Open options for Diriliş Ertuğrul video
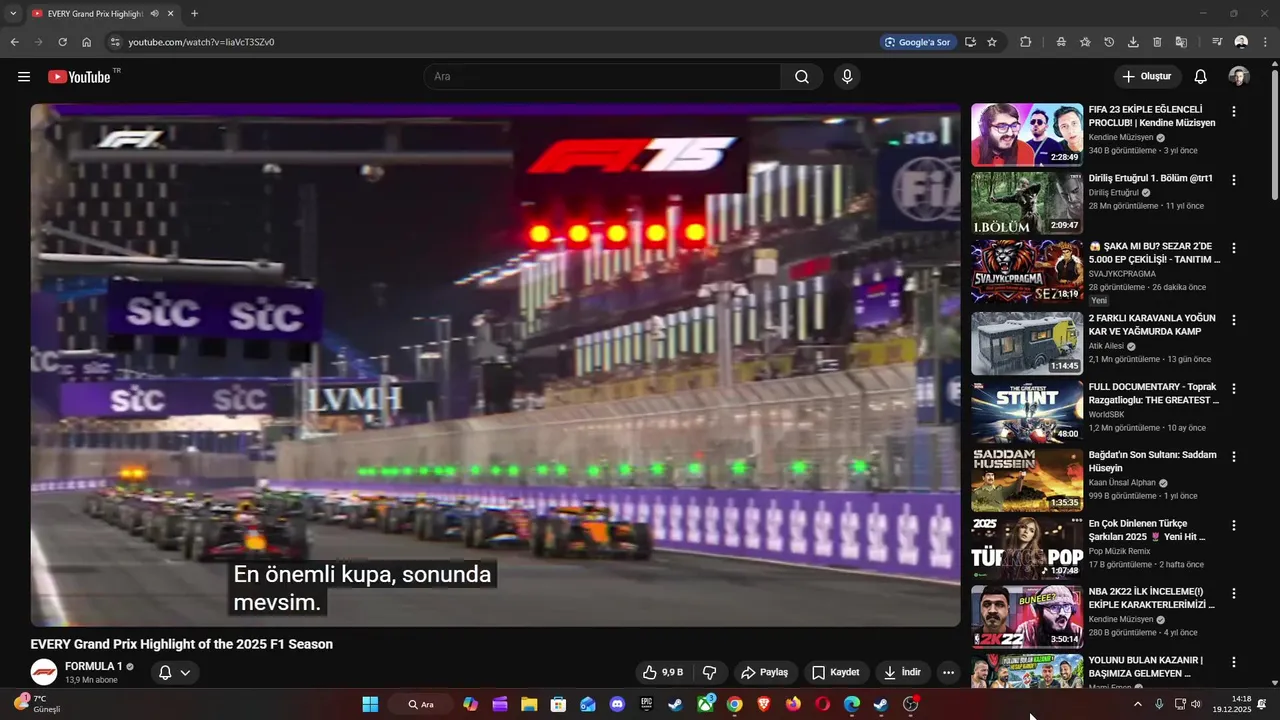Image resolution: width=1280 pixels, height=720 pixels. 1234,180
